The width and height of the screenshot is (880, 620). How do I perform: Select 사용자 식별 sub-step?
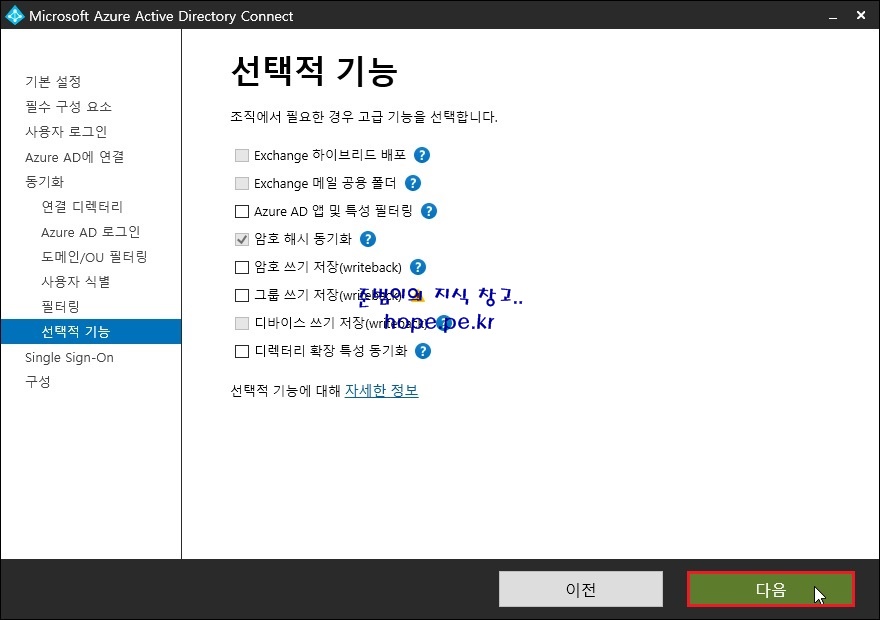[76, 282]
